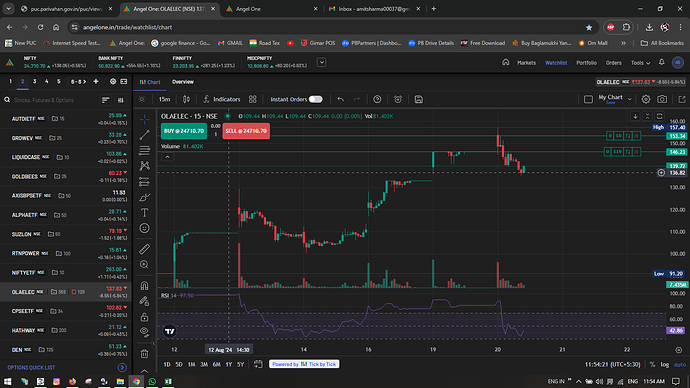The width and height of the screenshot is (690, 388).
Task: Open the Tools dropdown menu
Action: point(640,63)
